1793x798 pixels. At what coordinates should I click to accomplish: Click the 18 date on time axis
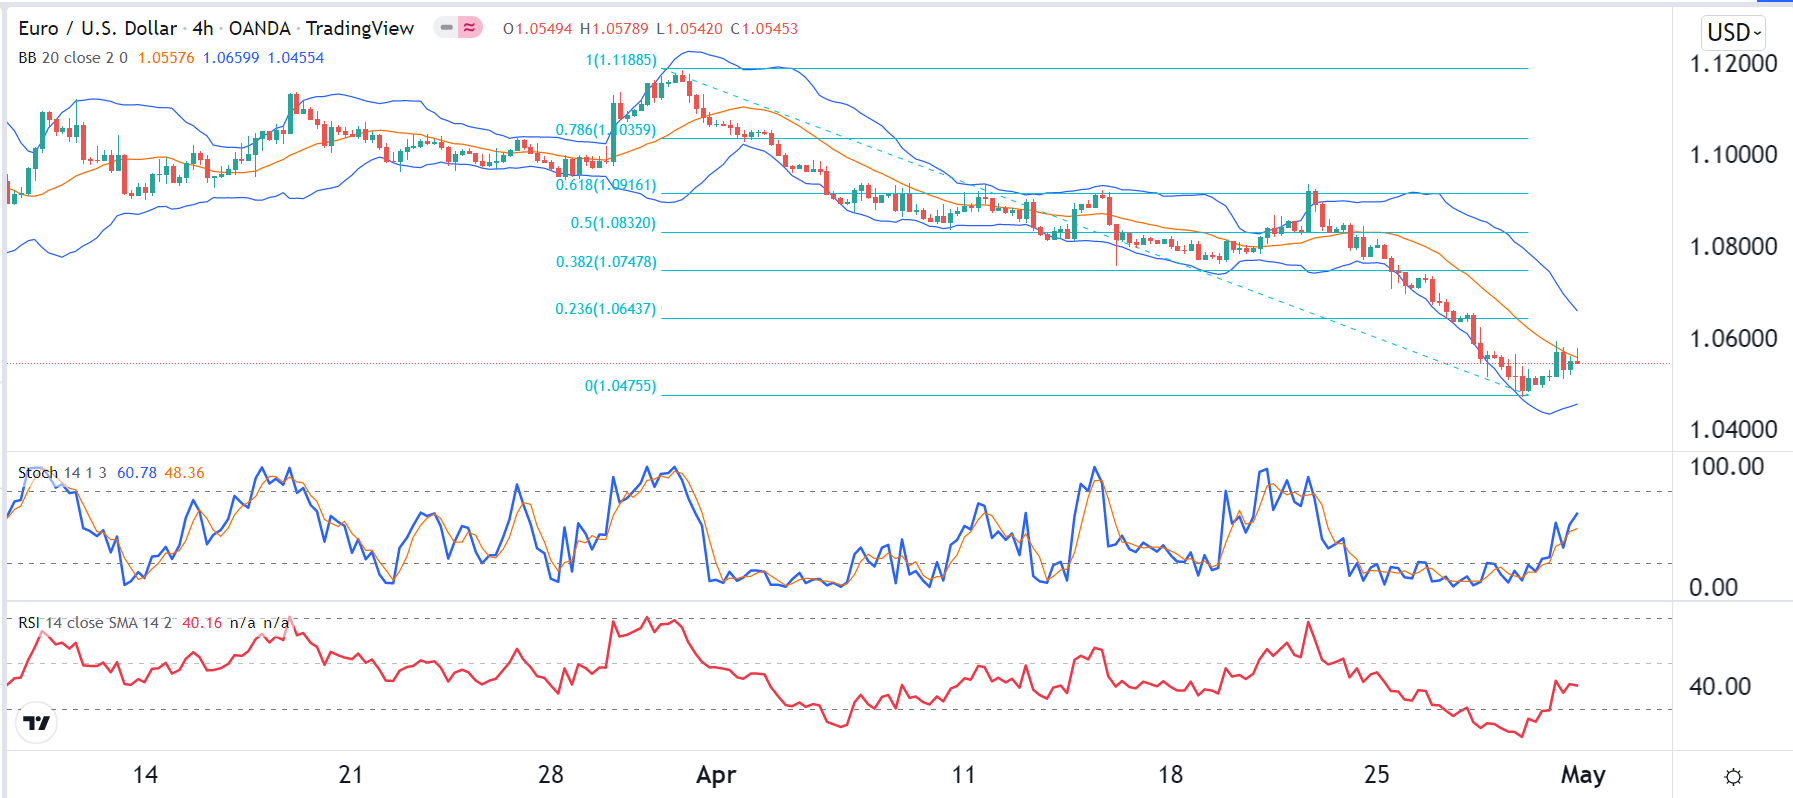tap(1170, 775)
